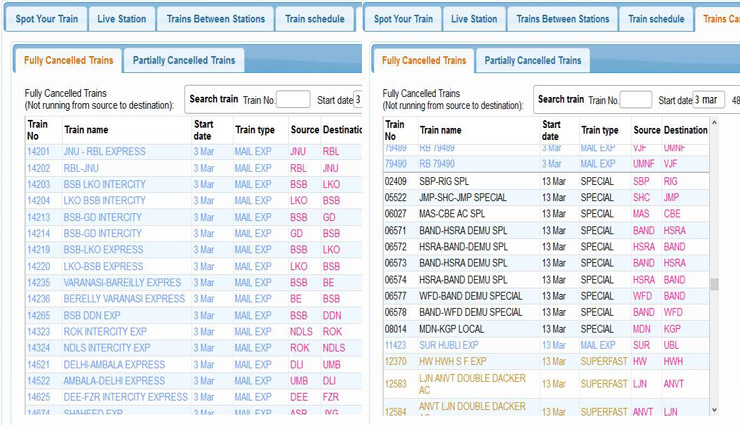The image size is (740, 425).
Task: Click BSB DDN EXP train name
Action: (x=92, y=315)
